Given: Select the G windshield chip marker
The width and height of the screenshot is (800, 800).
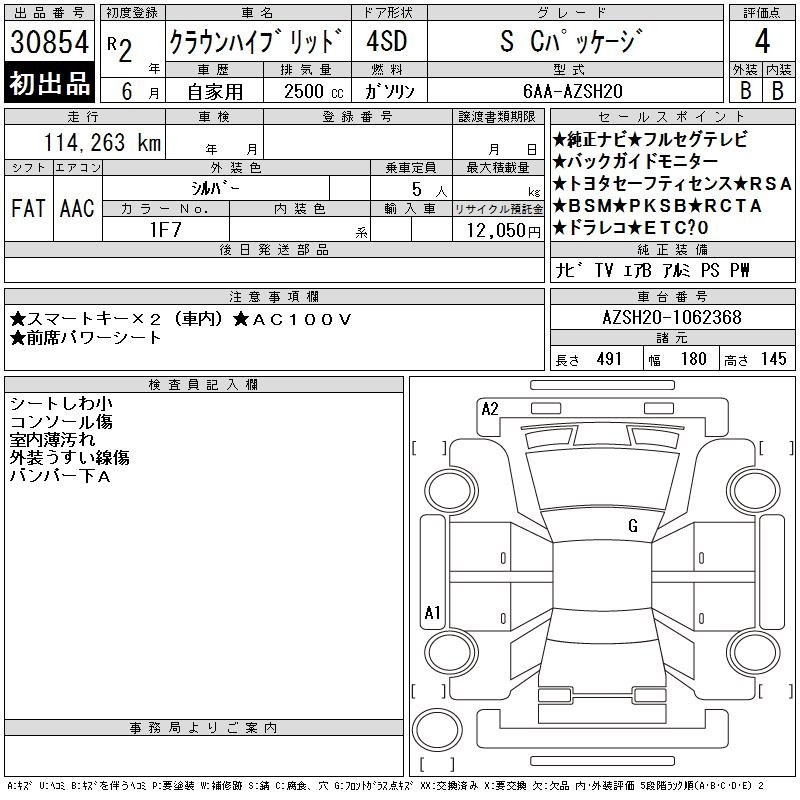Looking at the screenshot, I should 632,526.
